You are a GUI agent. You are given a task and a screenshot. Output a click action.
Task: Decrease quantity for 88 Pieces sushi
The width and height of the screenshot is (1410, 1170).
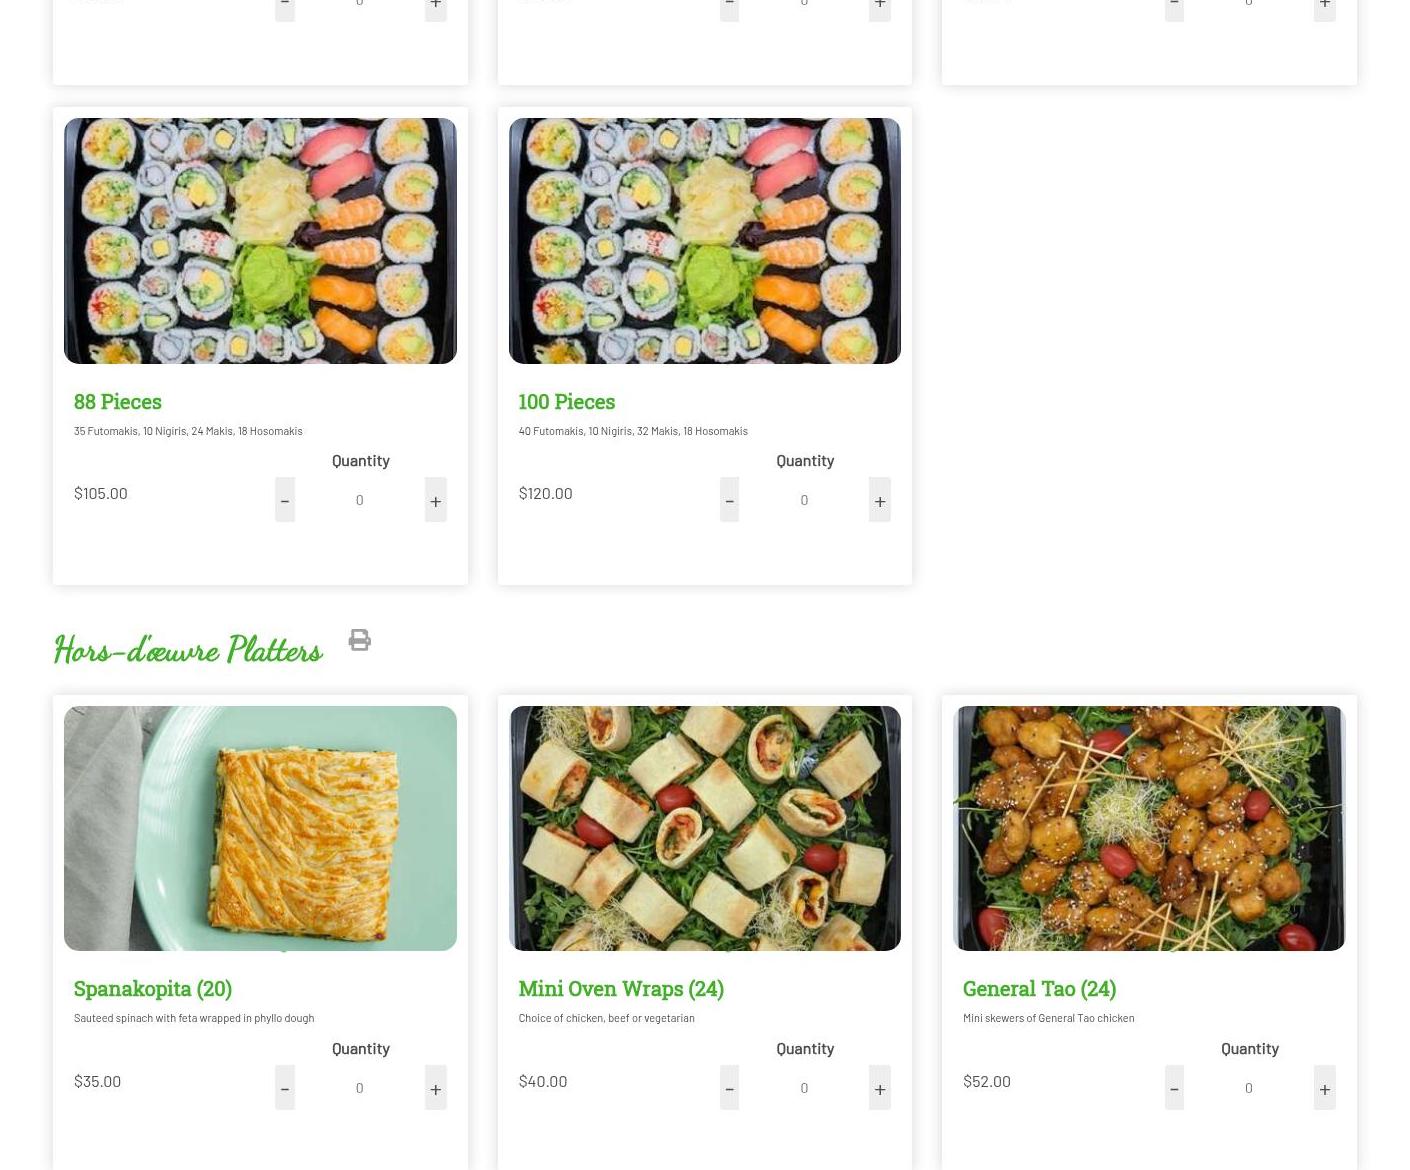point(285,500)
